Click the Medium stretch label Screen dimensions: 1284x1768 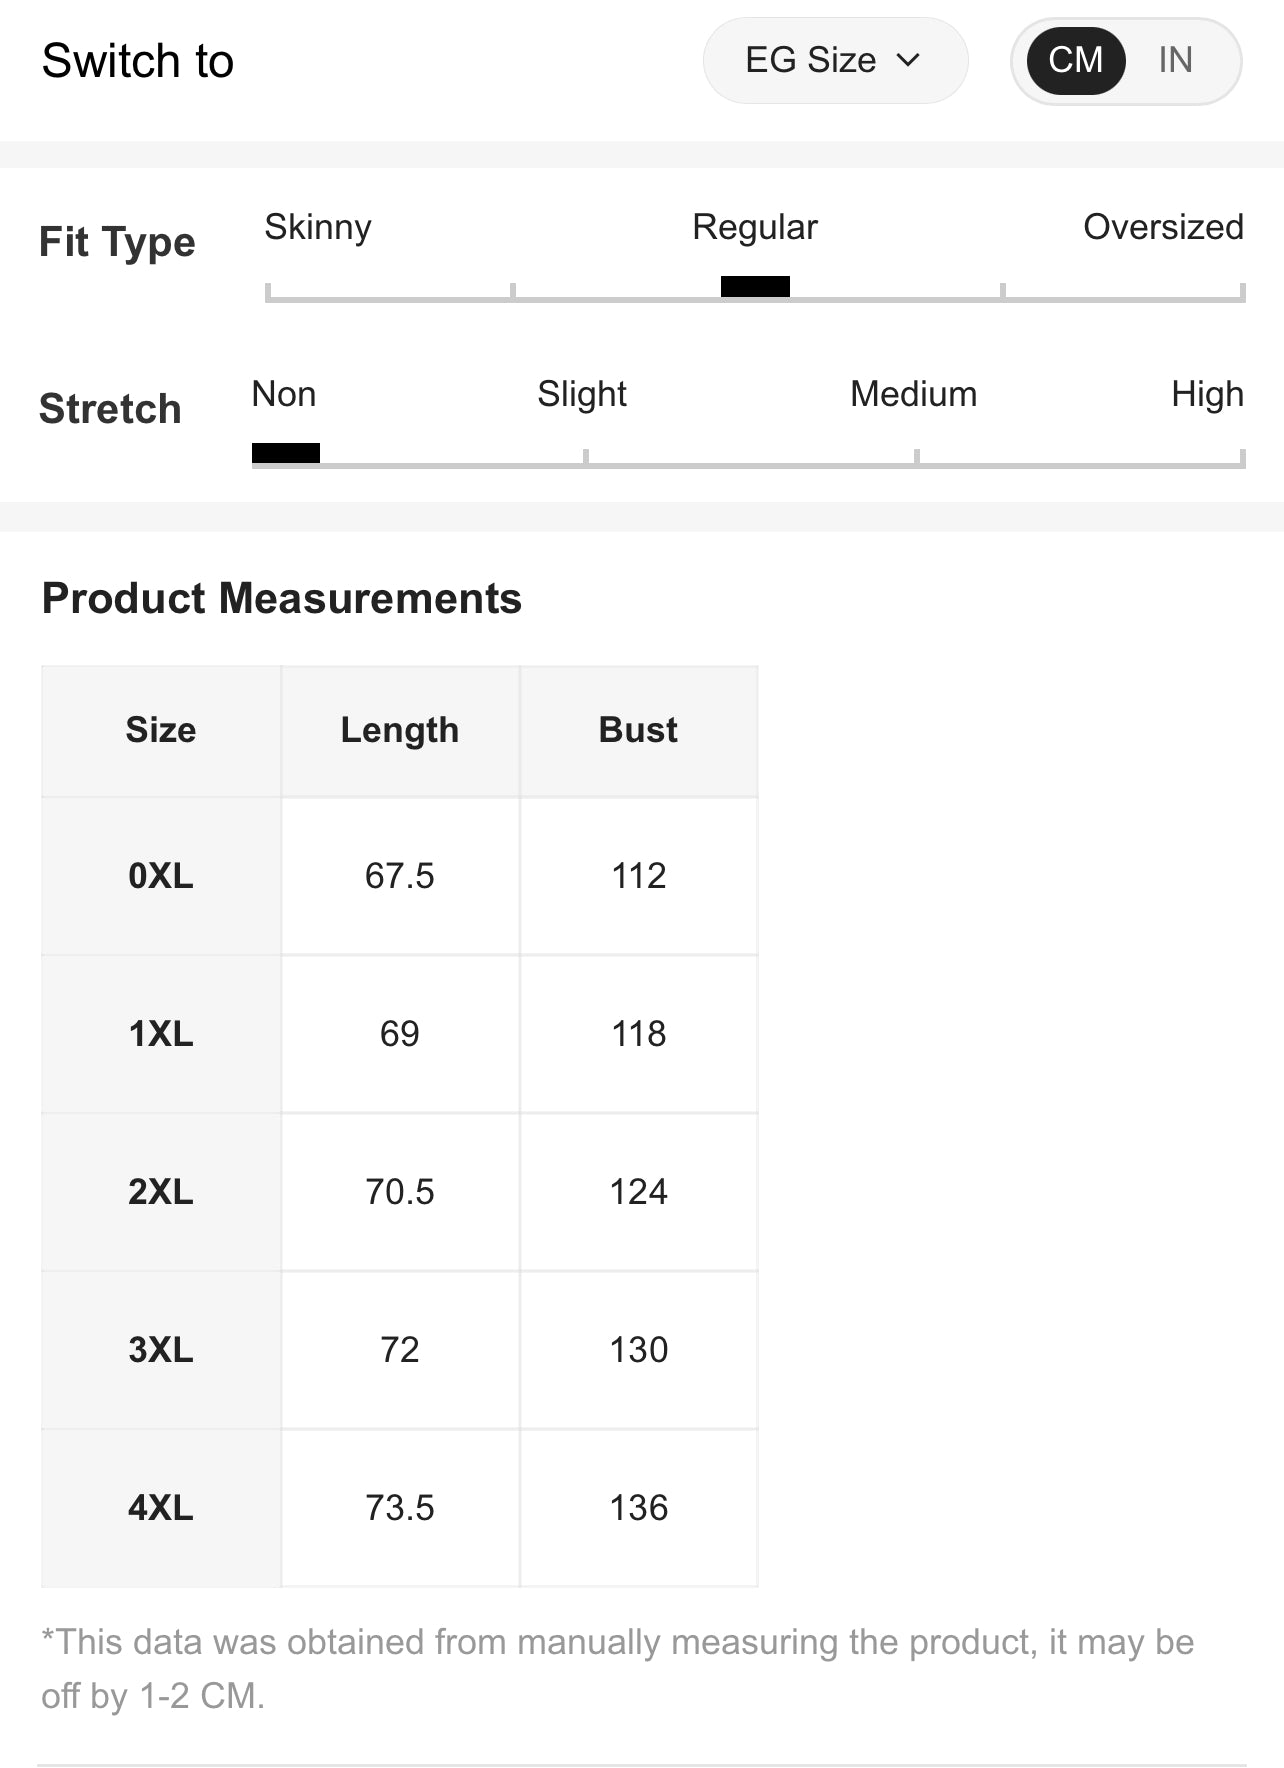tap(913, 395)
